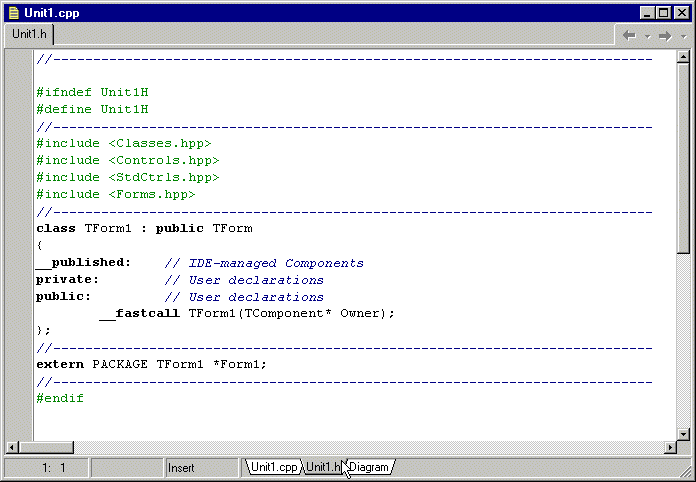The width and height of the screenshot is (696, 482).
Task: Open the Diagram tab
Action: [x=369, y=467]
